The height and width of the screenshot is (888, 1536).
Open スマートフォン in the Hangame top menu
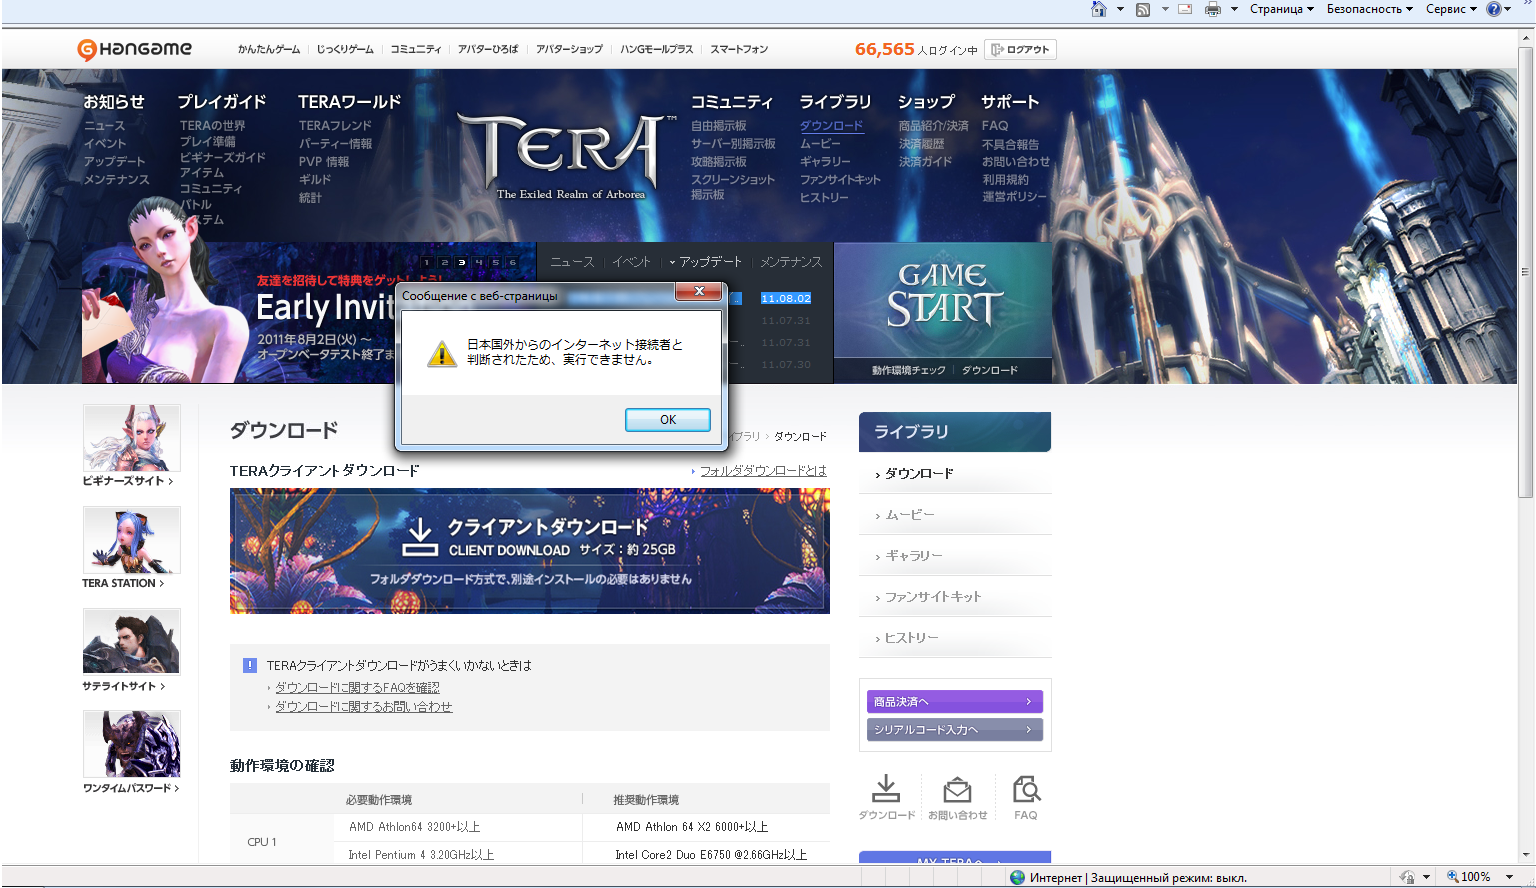click(739, 49)
